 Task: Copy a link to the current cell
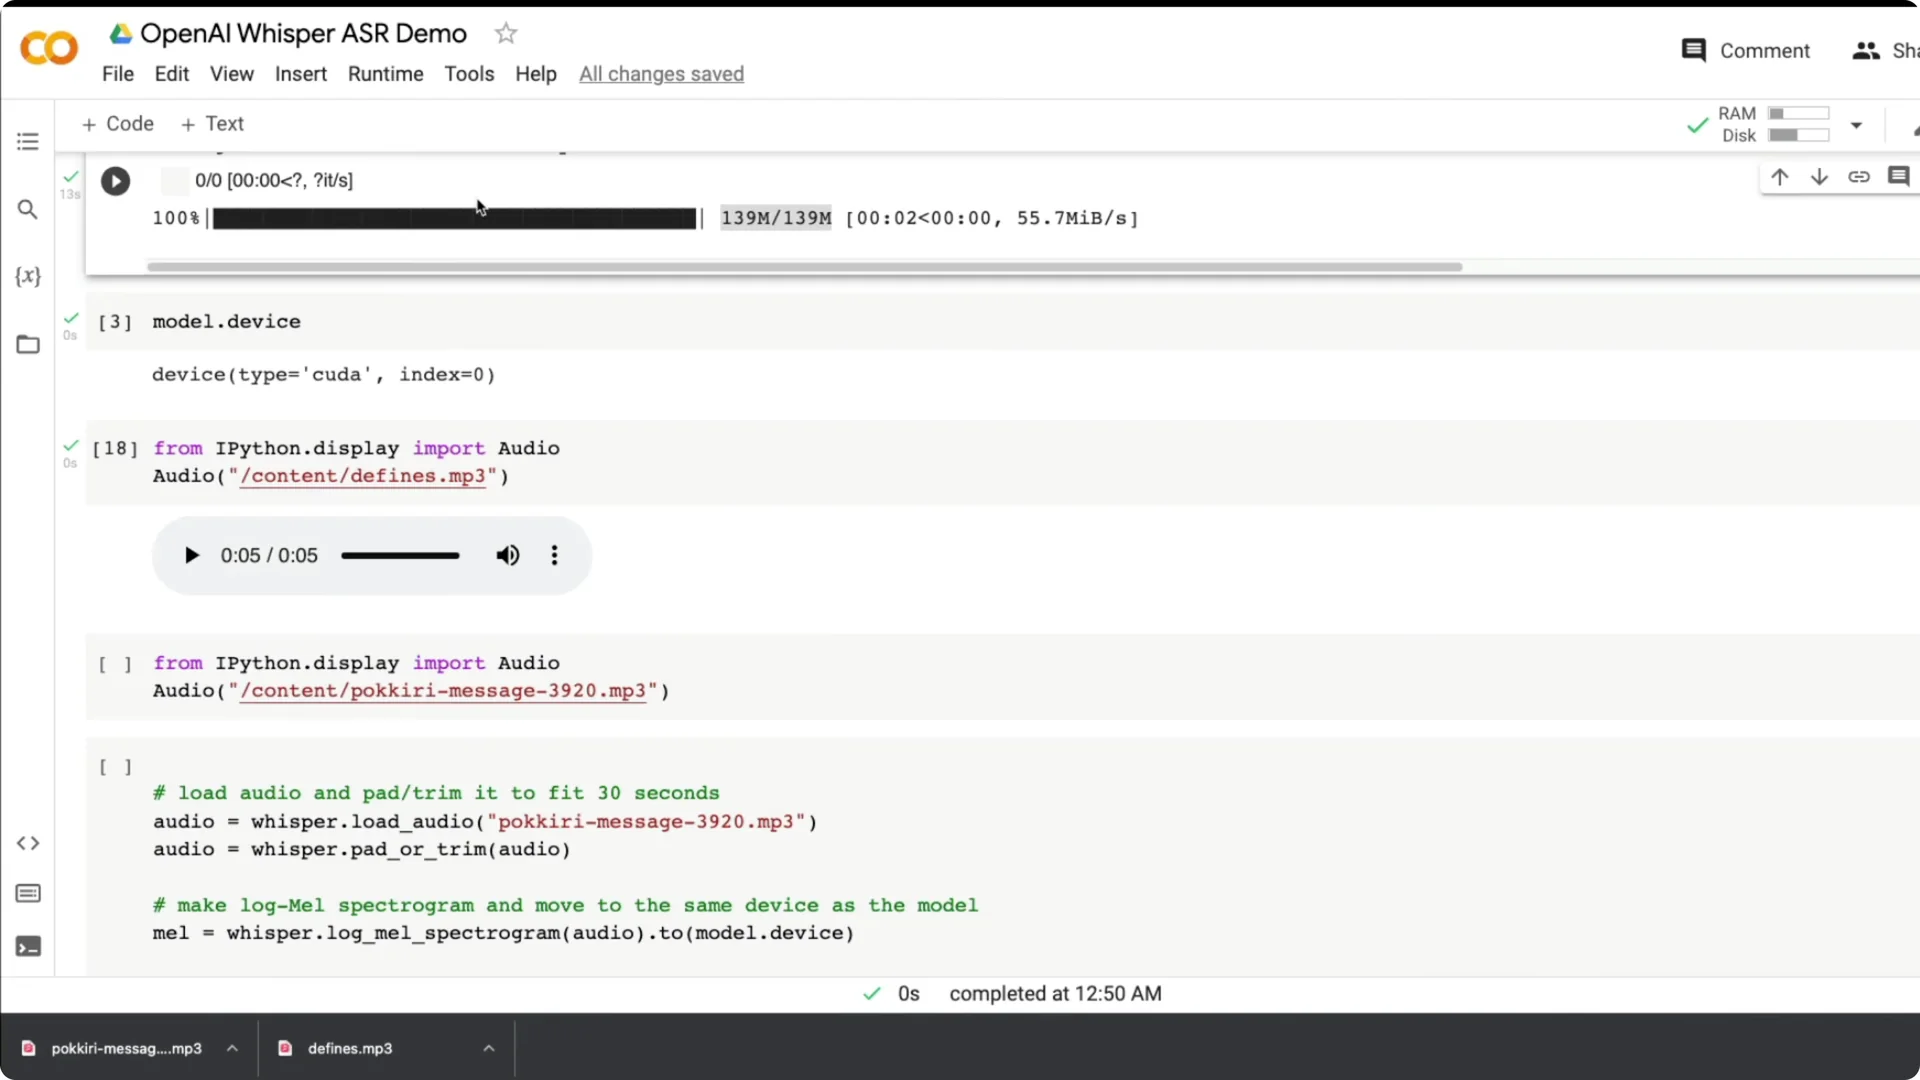pyautogui.click(x=1860, y=176)
